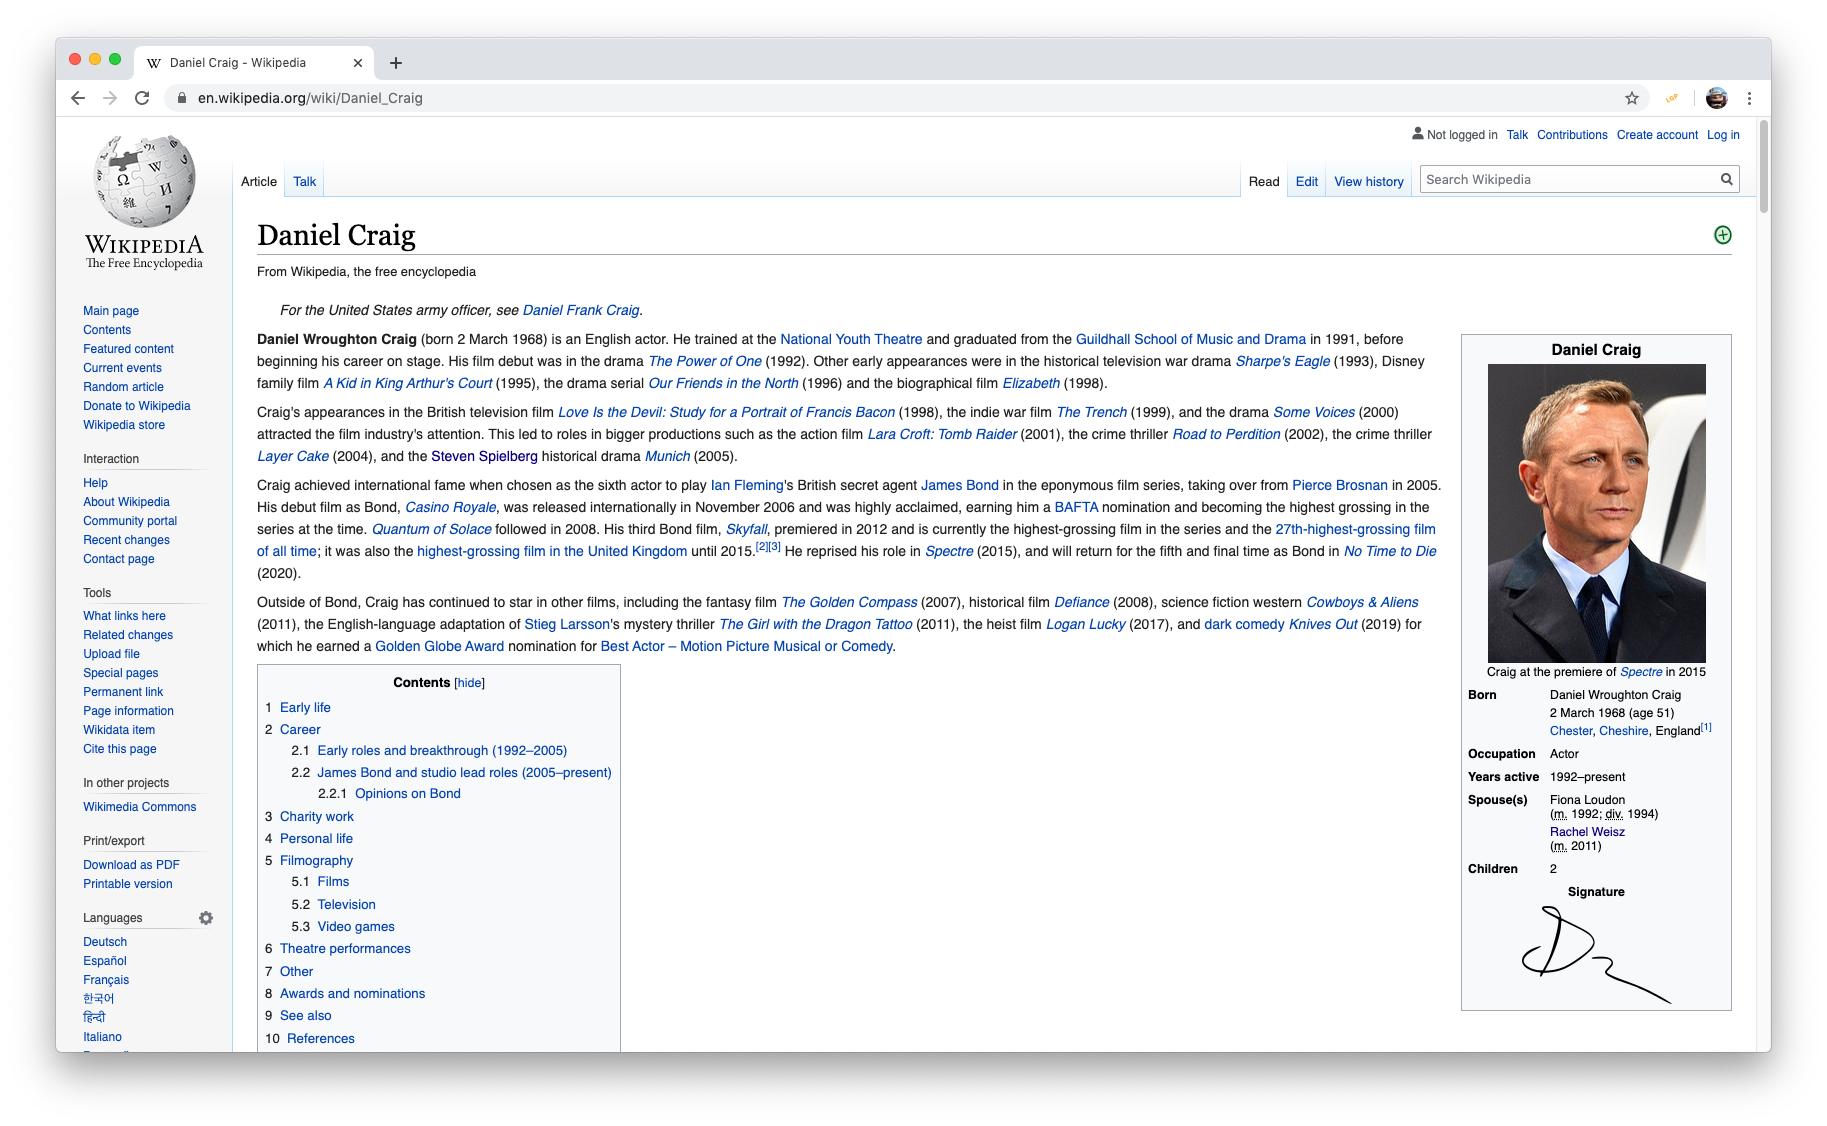The width and height of the screenshot is (1827, 1126).
Task: Open Chrome three-dot menu
Action: tap(1749, 98)
